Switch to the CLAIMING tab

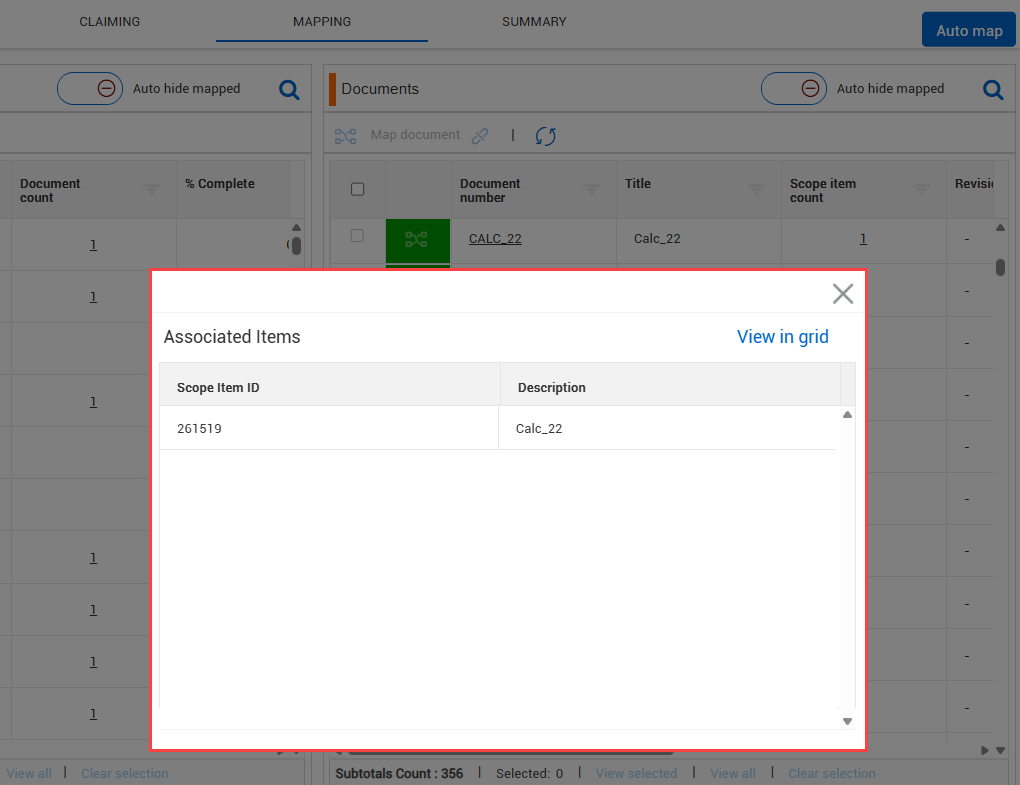pyautogui.click(x=110, y=22)
